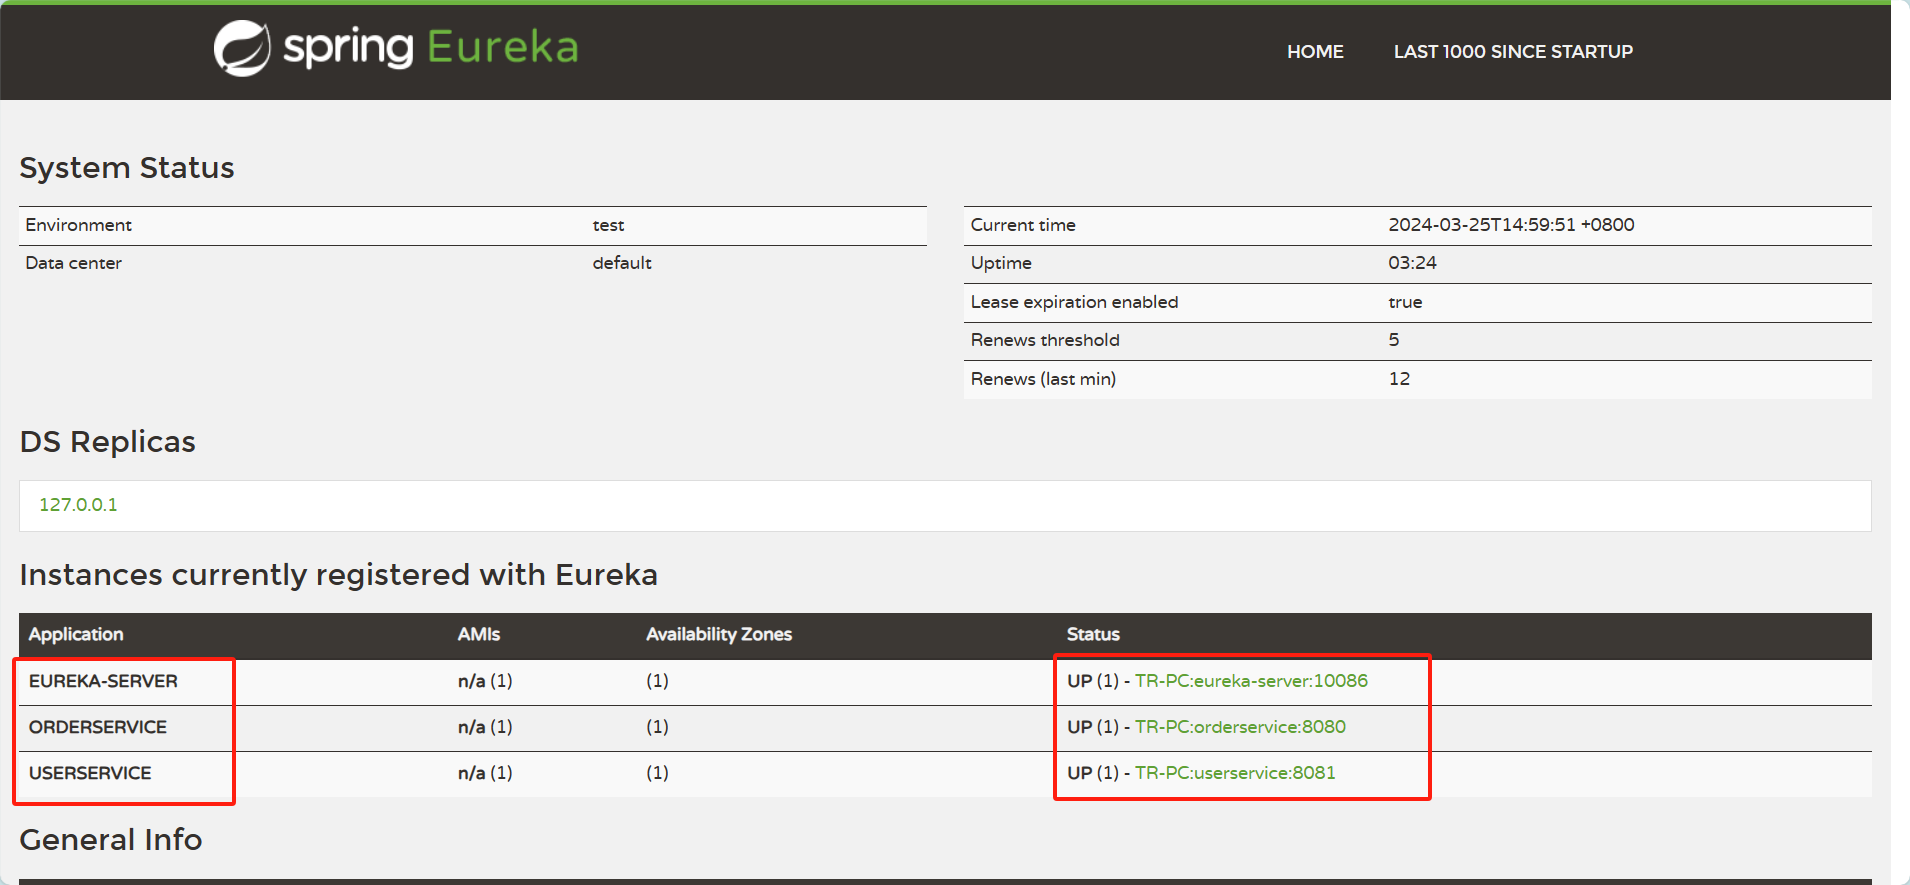The image size is (1910, 885).
Task: Select the EUREKA-SERVER application name
Action: tap(103, 681)
